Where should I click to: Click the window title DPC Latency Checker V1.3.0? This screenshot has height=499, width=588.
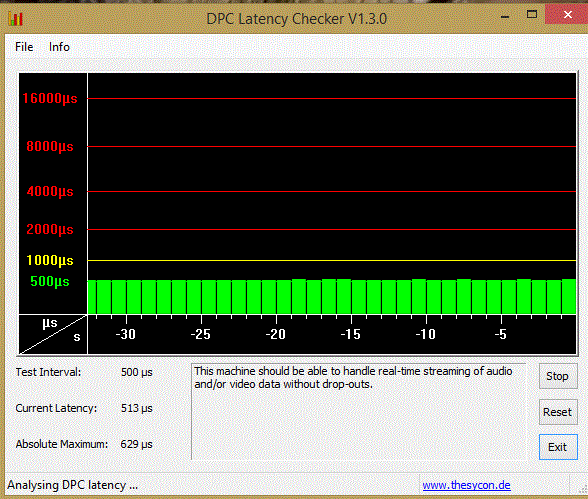297,19
